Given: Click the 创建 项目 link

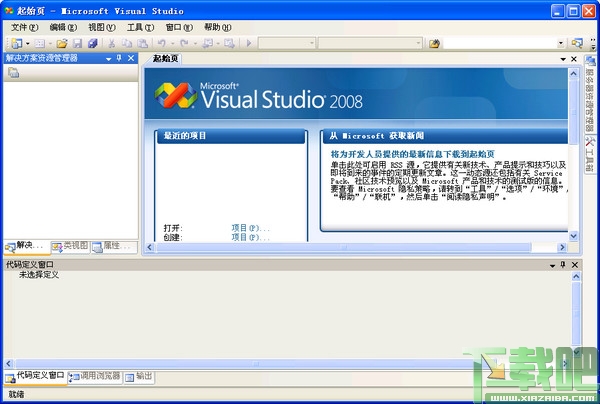Looking at the screenshot, I should [x=250, y=237].
